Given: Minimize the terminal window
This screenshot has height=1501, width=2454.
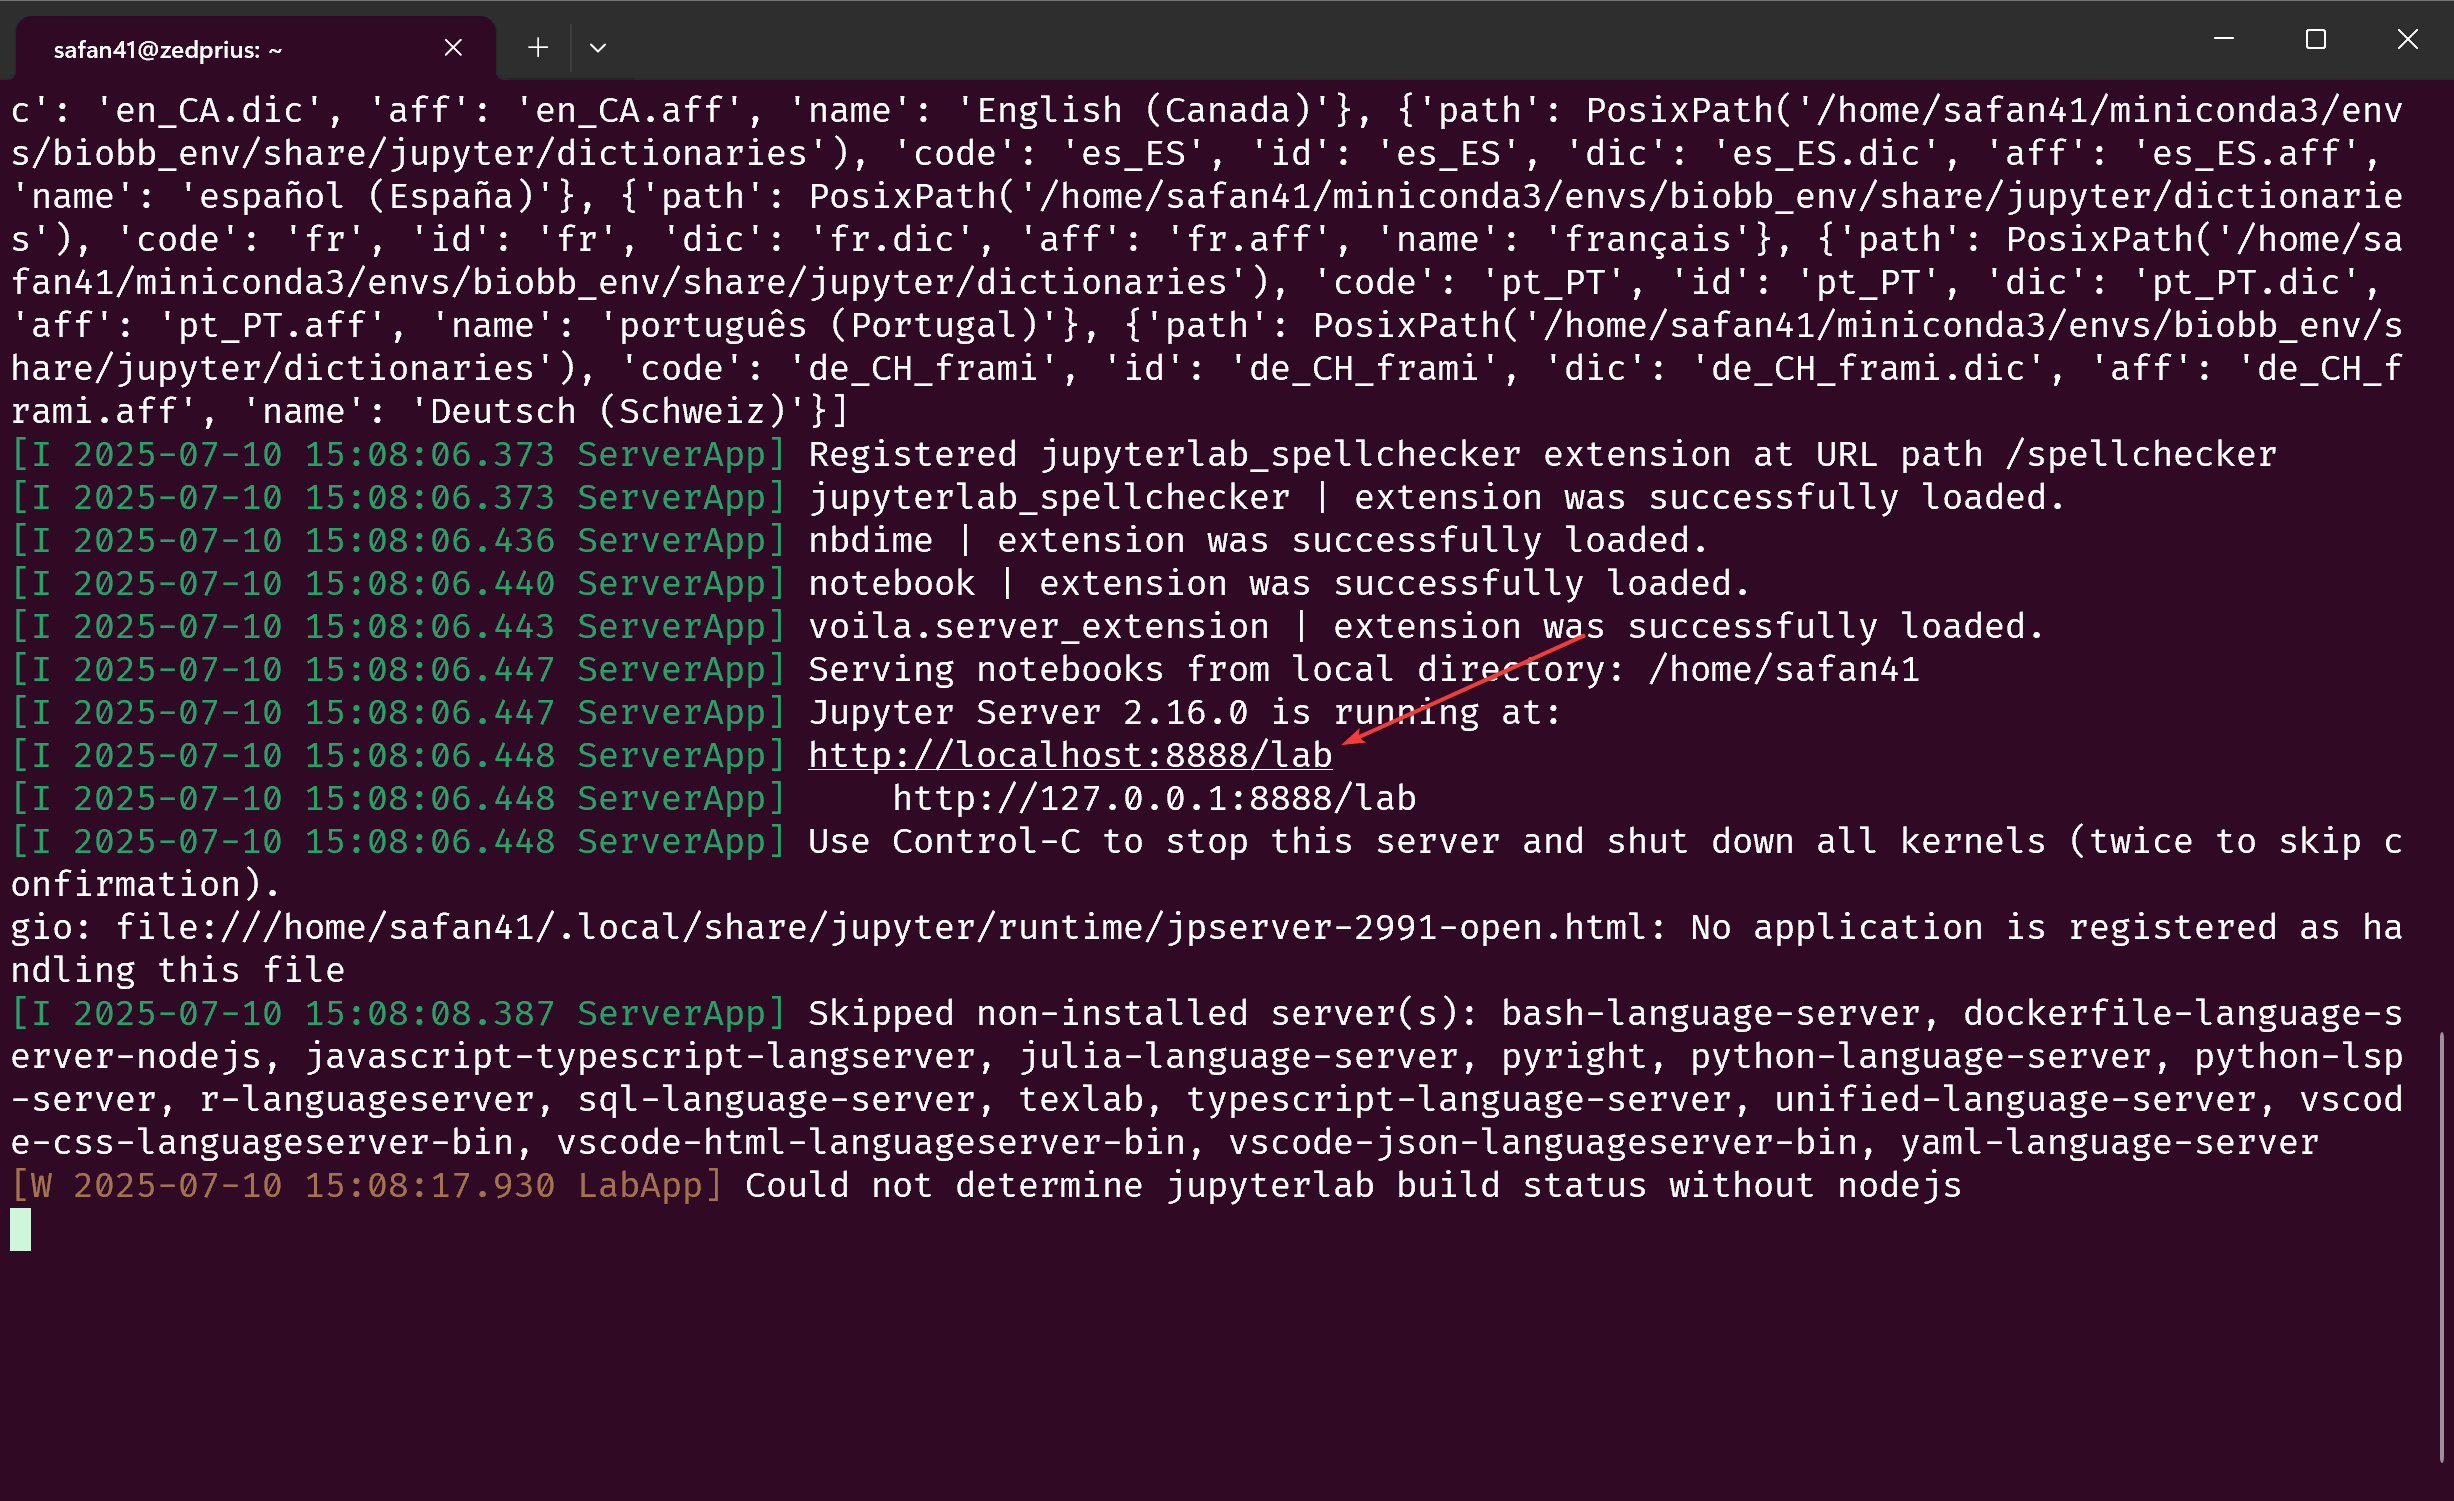Looking at the screenshot, I should click(2224, 39).
